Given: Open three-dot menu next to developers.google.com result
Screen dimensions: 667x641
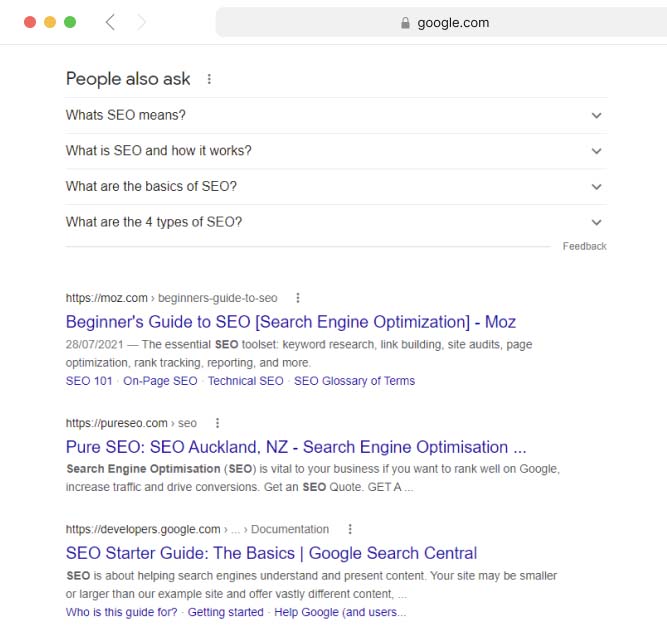Looking at the screenshot, I should [349, 529].
